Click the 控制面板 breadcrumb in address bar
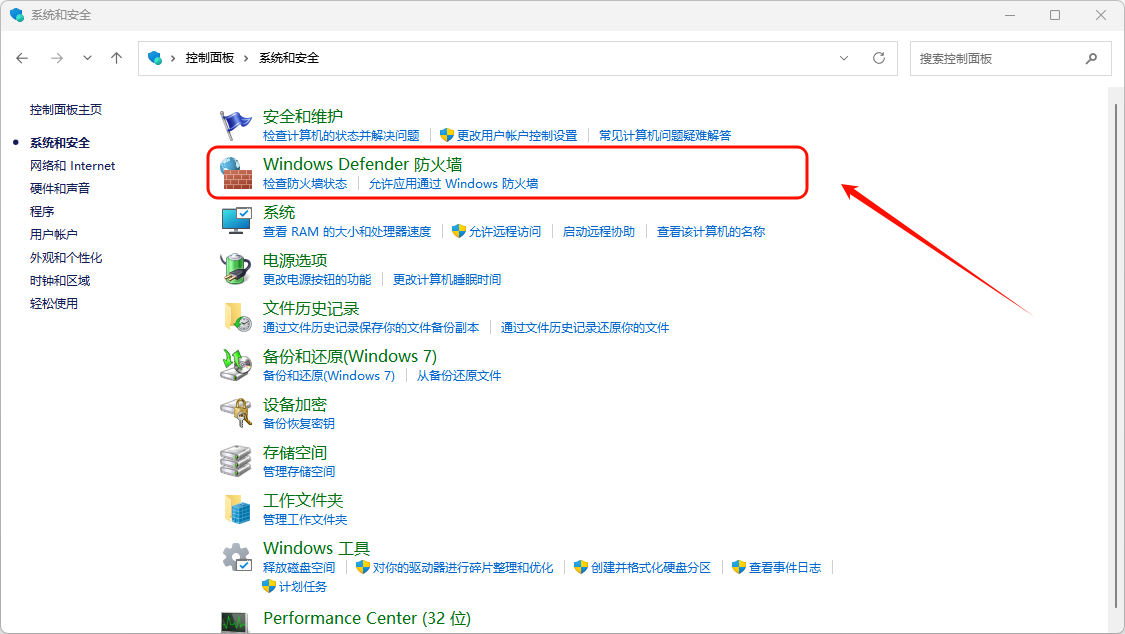Viewport: 1125px width, 634px height. click(209, 58)
